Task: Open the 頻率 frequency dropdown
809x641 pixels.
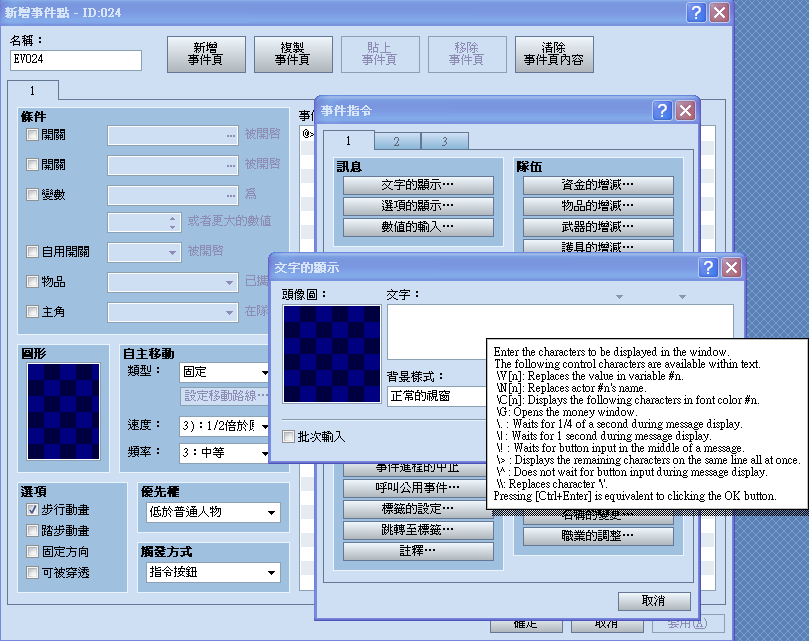Action: click(x=224, y=453)
